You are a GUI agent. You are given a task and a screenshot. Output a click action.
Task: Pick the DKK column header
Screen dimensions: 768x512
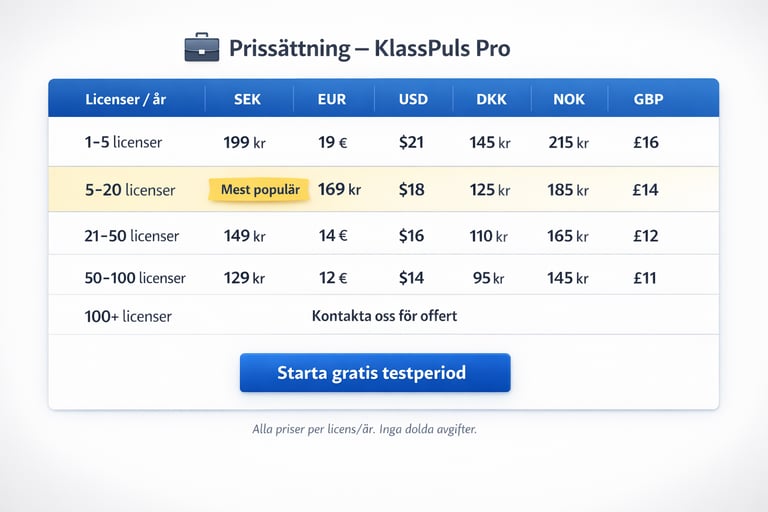click(x=491, y=99)
